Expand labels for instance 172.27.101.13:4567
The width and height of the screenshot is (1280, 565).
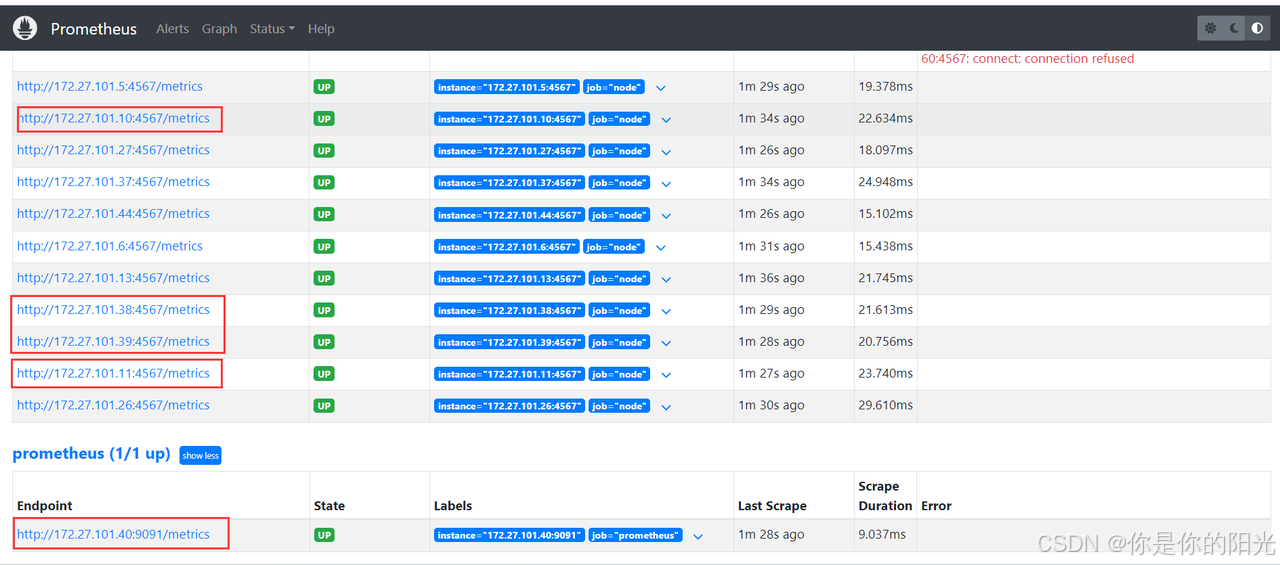666,280
